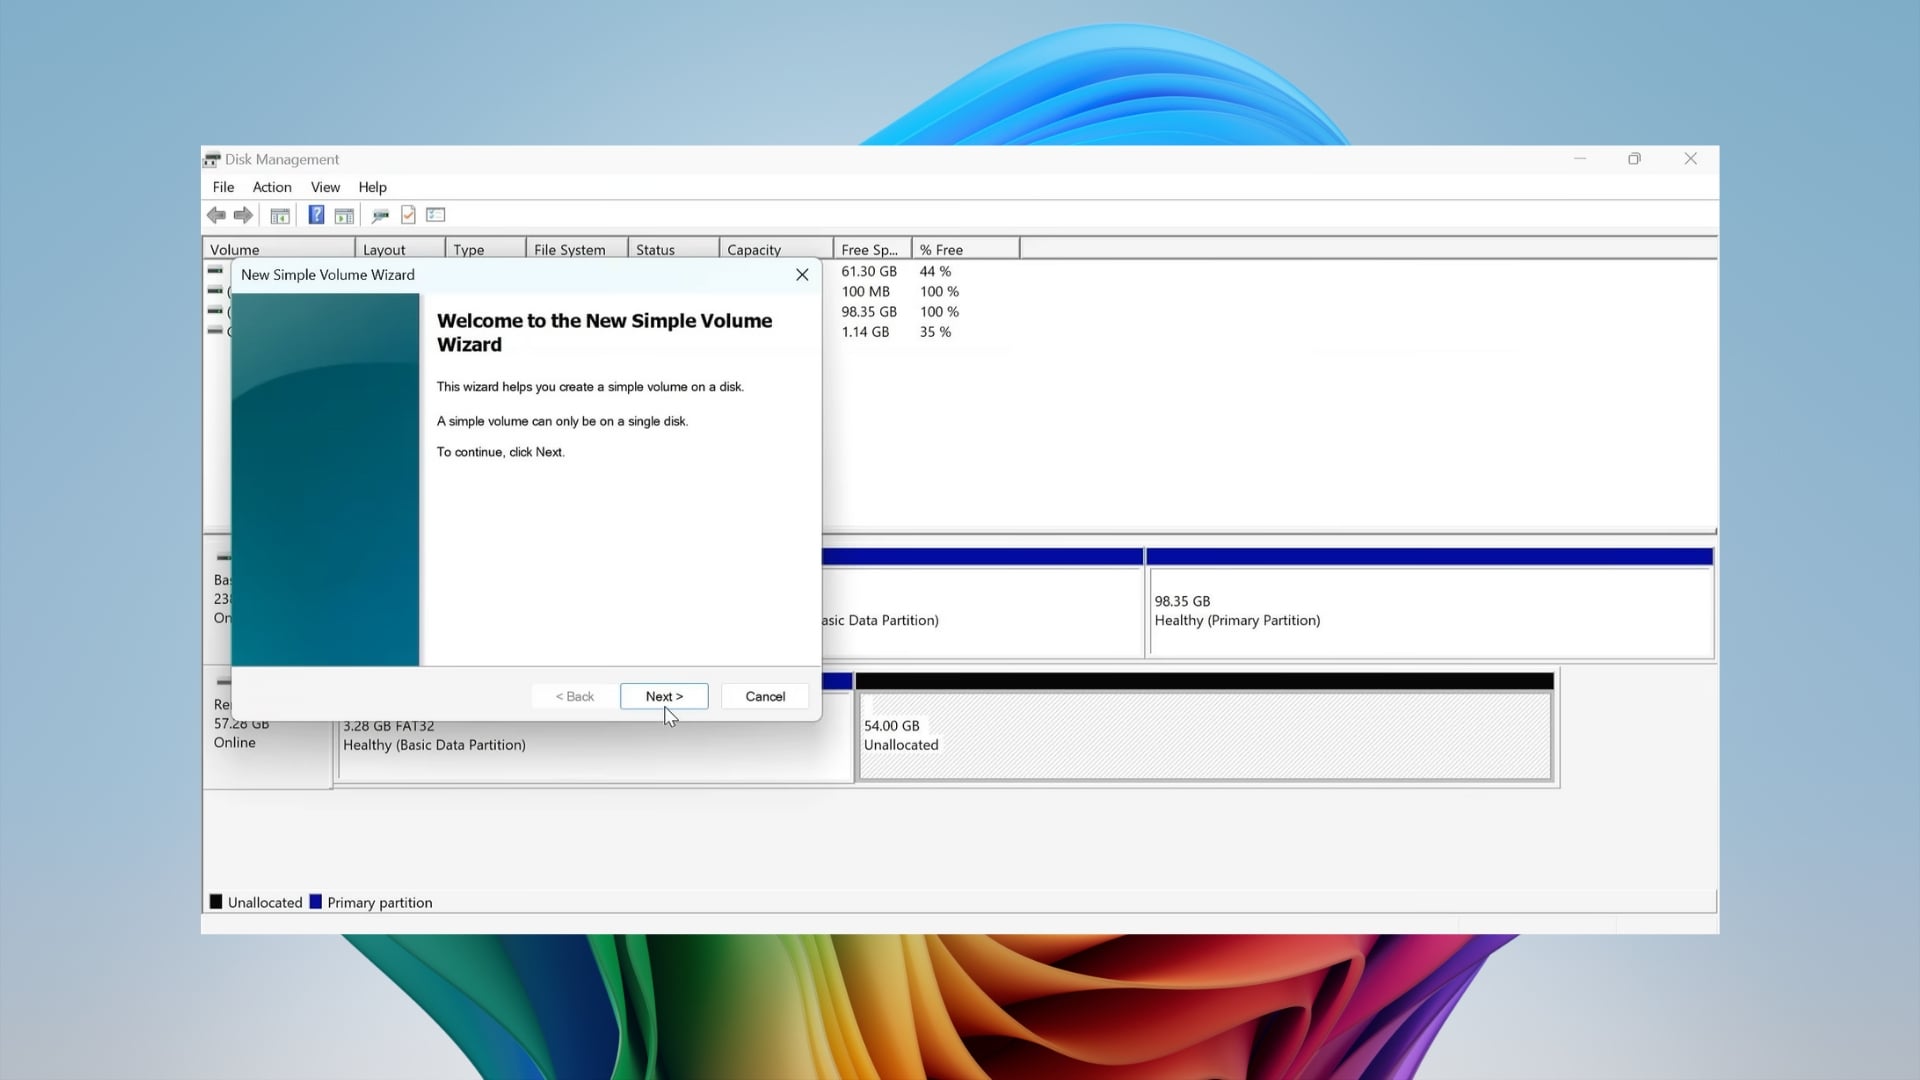Screen dimensions: 1920x1080
Task: Click the blue Primary partition legend swatch
Action: (x=317, y=901)
